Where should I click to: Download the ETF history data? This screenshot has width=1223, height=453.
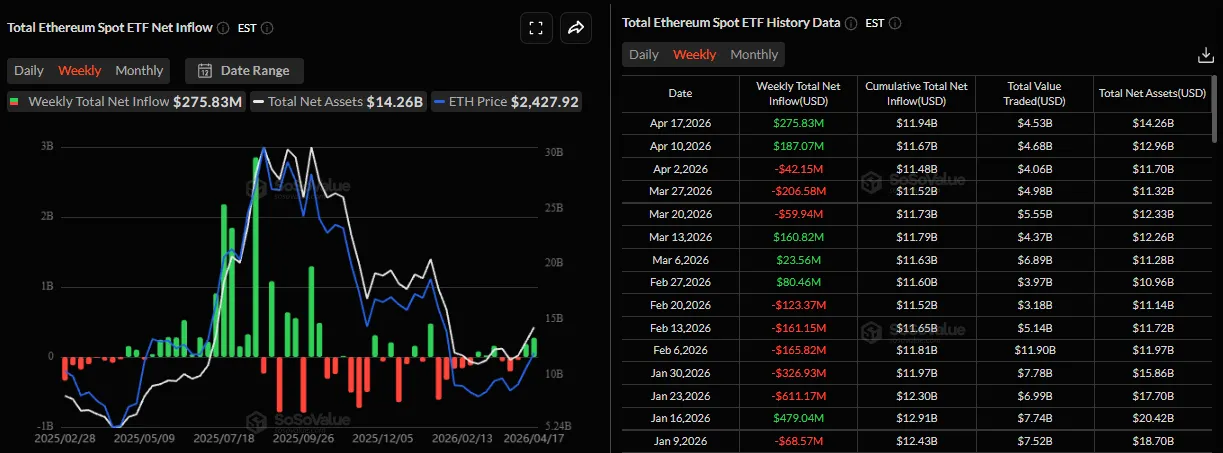click(1204, 55)
